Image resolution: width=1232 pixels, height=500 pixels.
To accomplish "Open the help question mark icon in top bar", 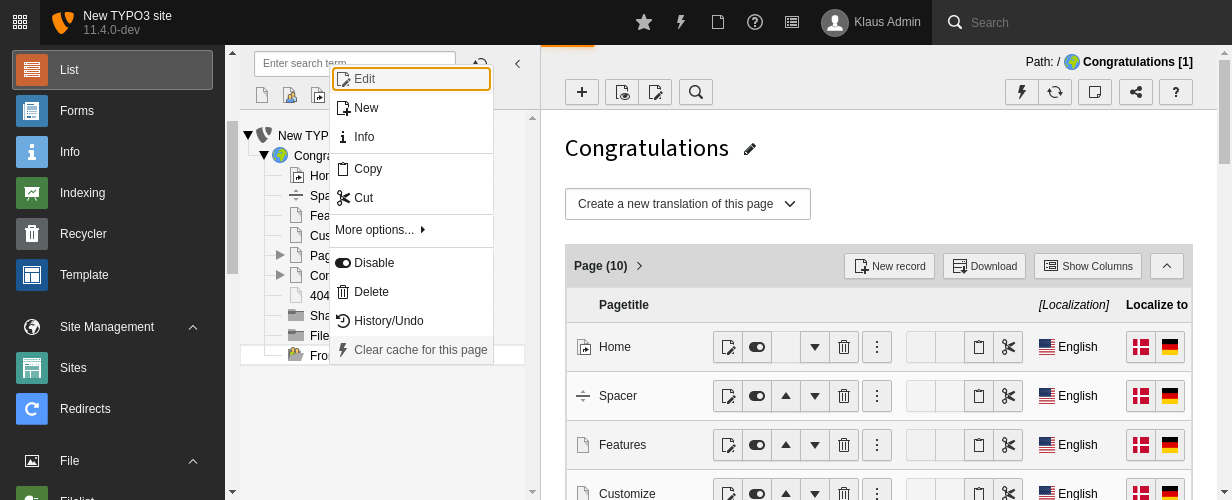I will pyautogui.click(x=755, y=22).
